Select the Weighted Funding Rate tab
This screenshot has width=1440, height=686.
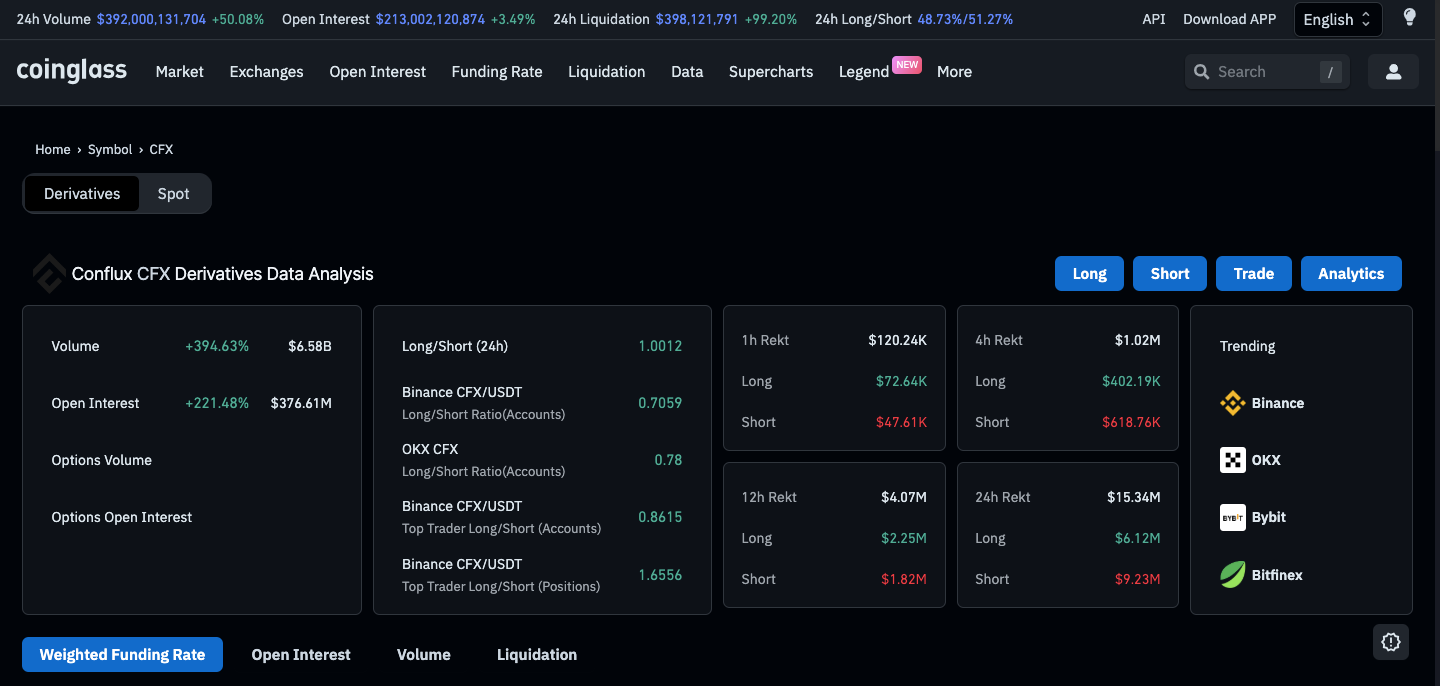(122, 654)
